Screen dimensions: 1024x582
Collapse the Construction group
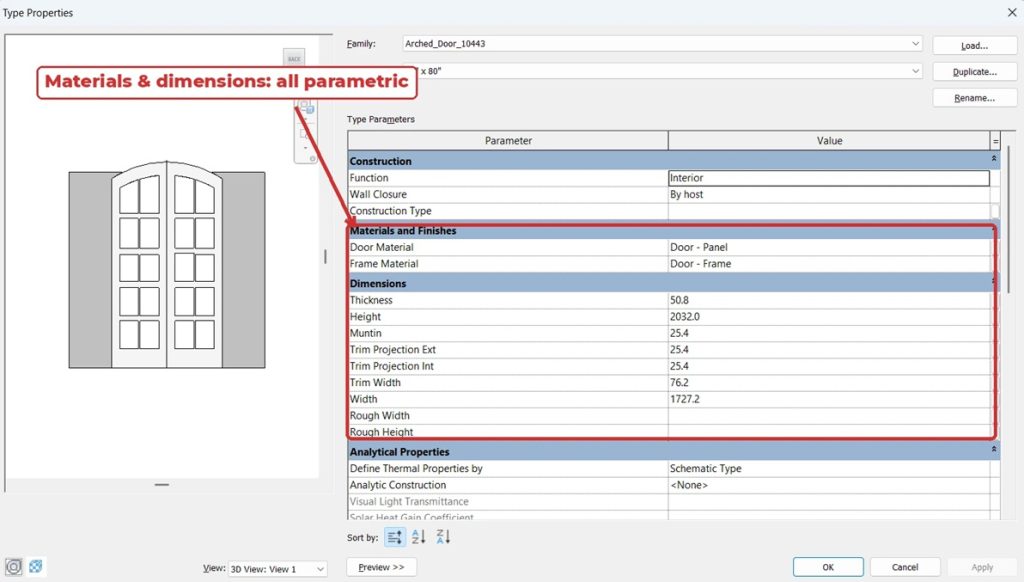tap(994, 159)
